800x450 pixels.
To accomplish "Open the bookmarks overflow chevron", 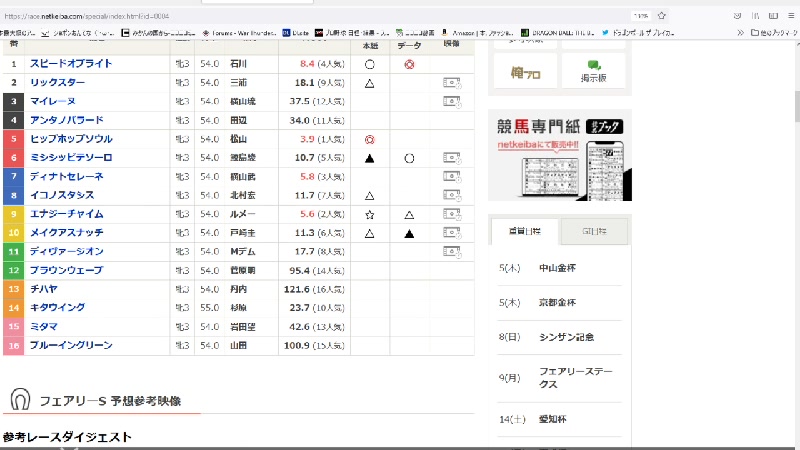I will 740,32.
